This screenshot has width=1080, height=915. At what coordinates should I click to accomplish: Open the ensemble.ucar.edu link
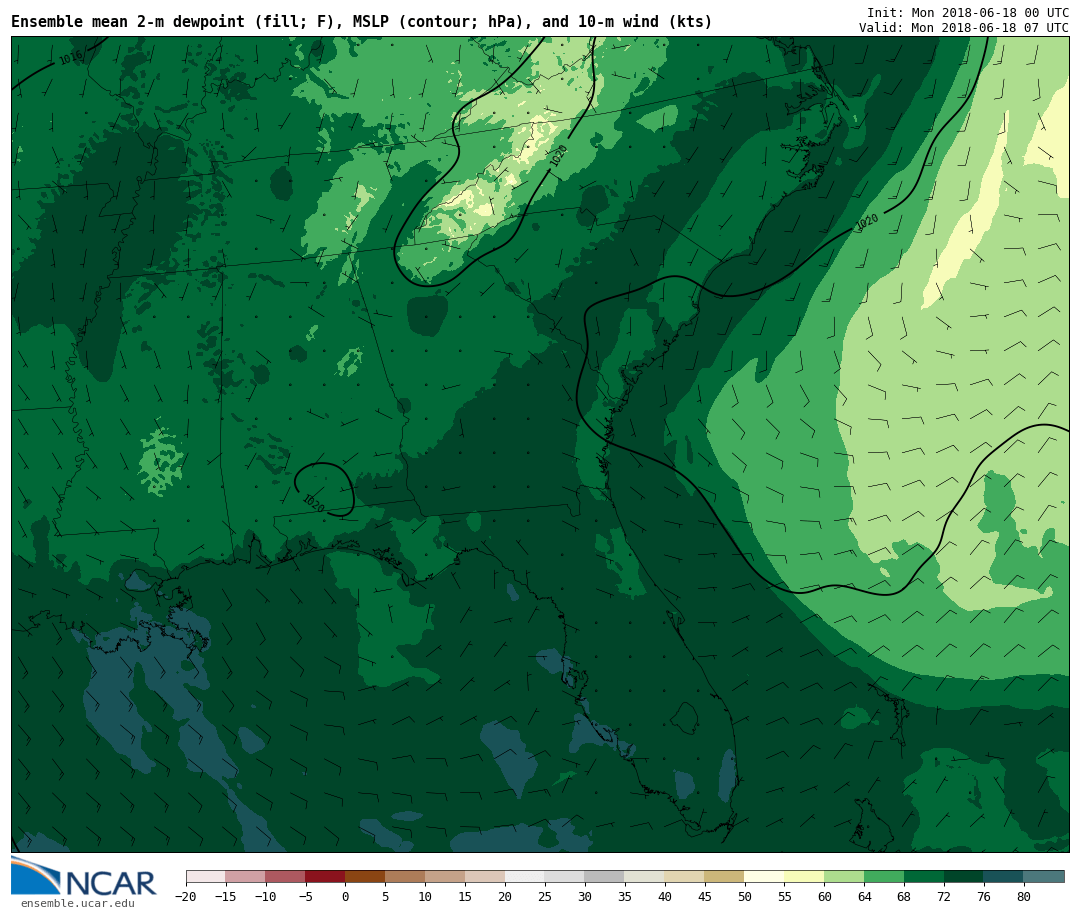(x=77, y=904)
